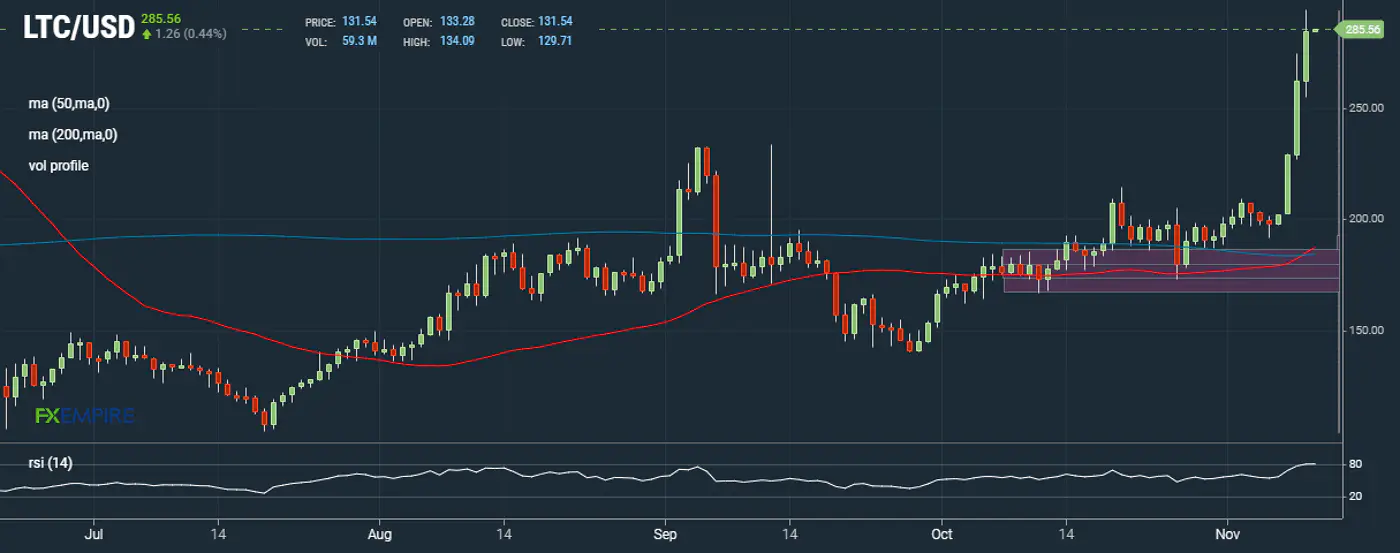This screenshot has width=1400, height=553.
Task: Click the PRICE 131.54 readout
Action: pos(341,21)
